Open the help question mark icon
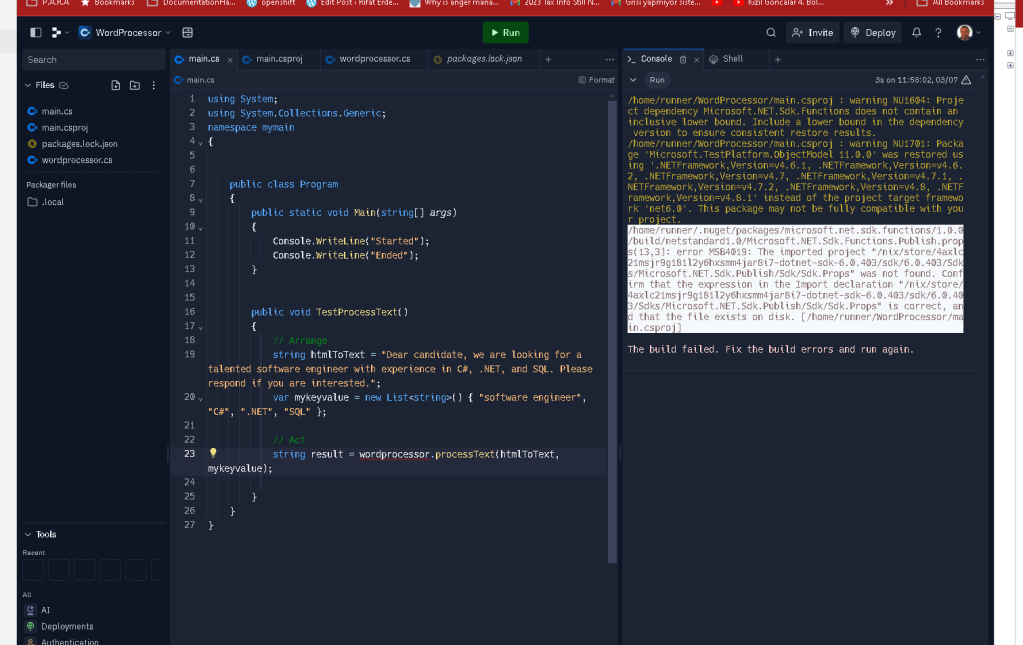 [x=938, y=33]
